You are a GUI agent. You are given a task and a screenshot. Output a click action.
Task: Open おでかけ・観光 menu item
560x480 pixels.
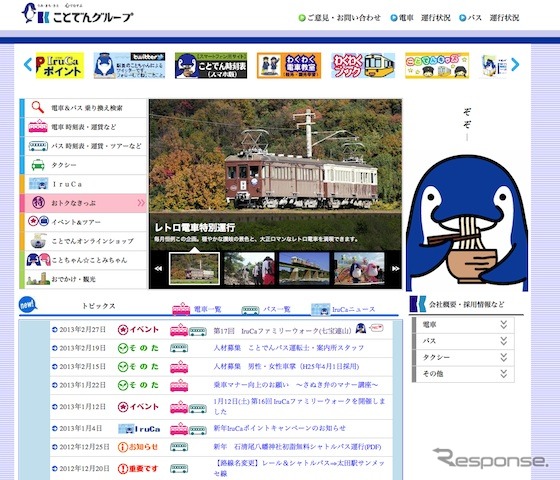click(x=86, y=279)
